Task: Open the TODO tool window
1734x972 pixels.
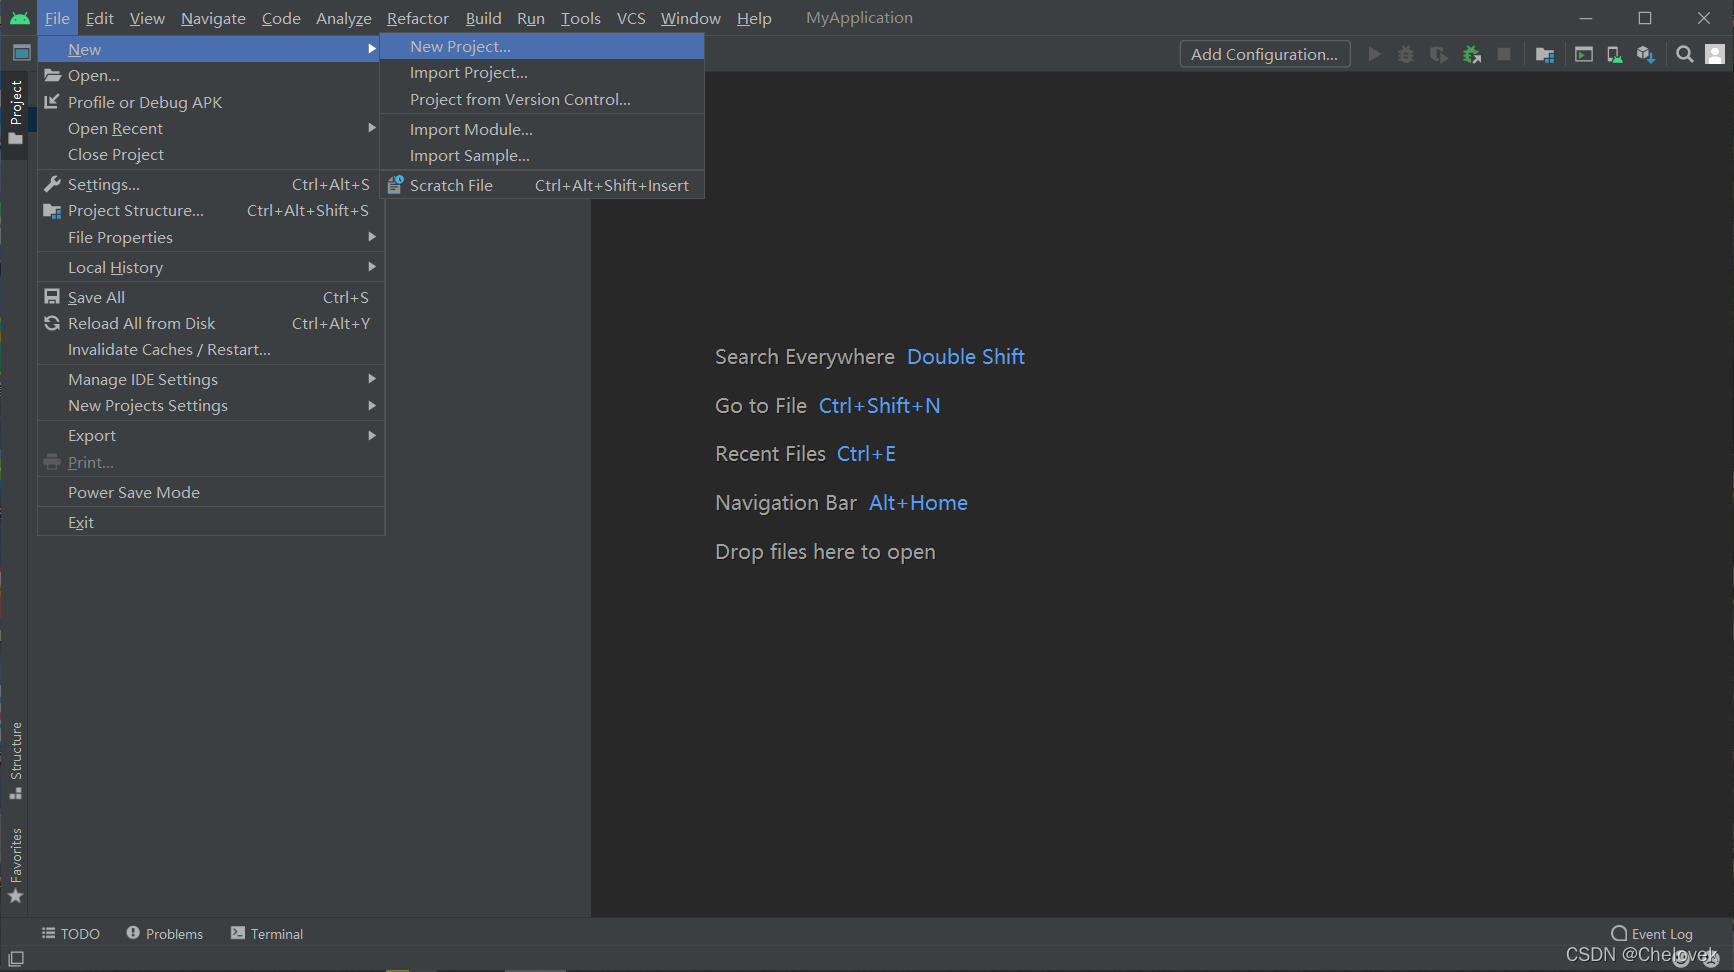Action: tap(71, 934)
